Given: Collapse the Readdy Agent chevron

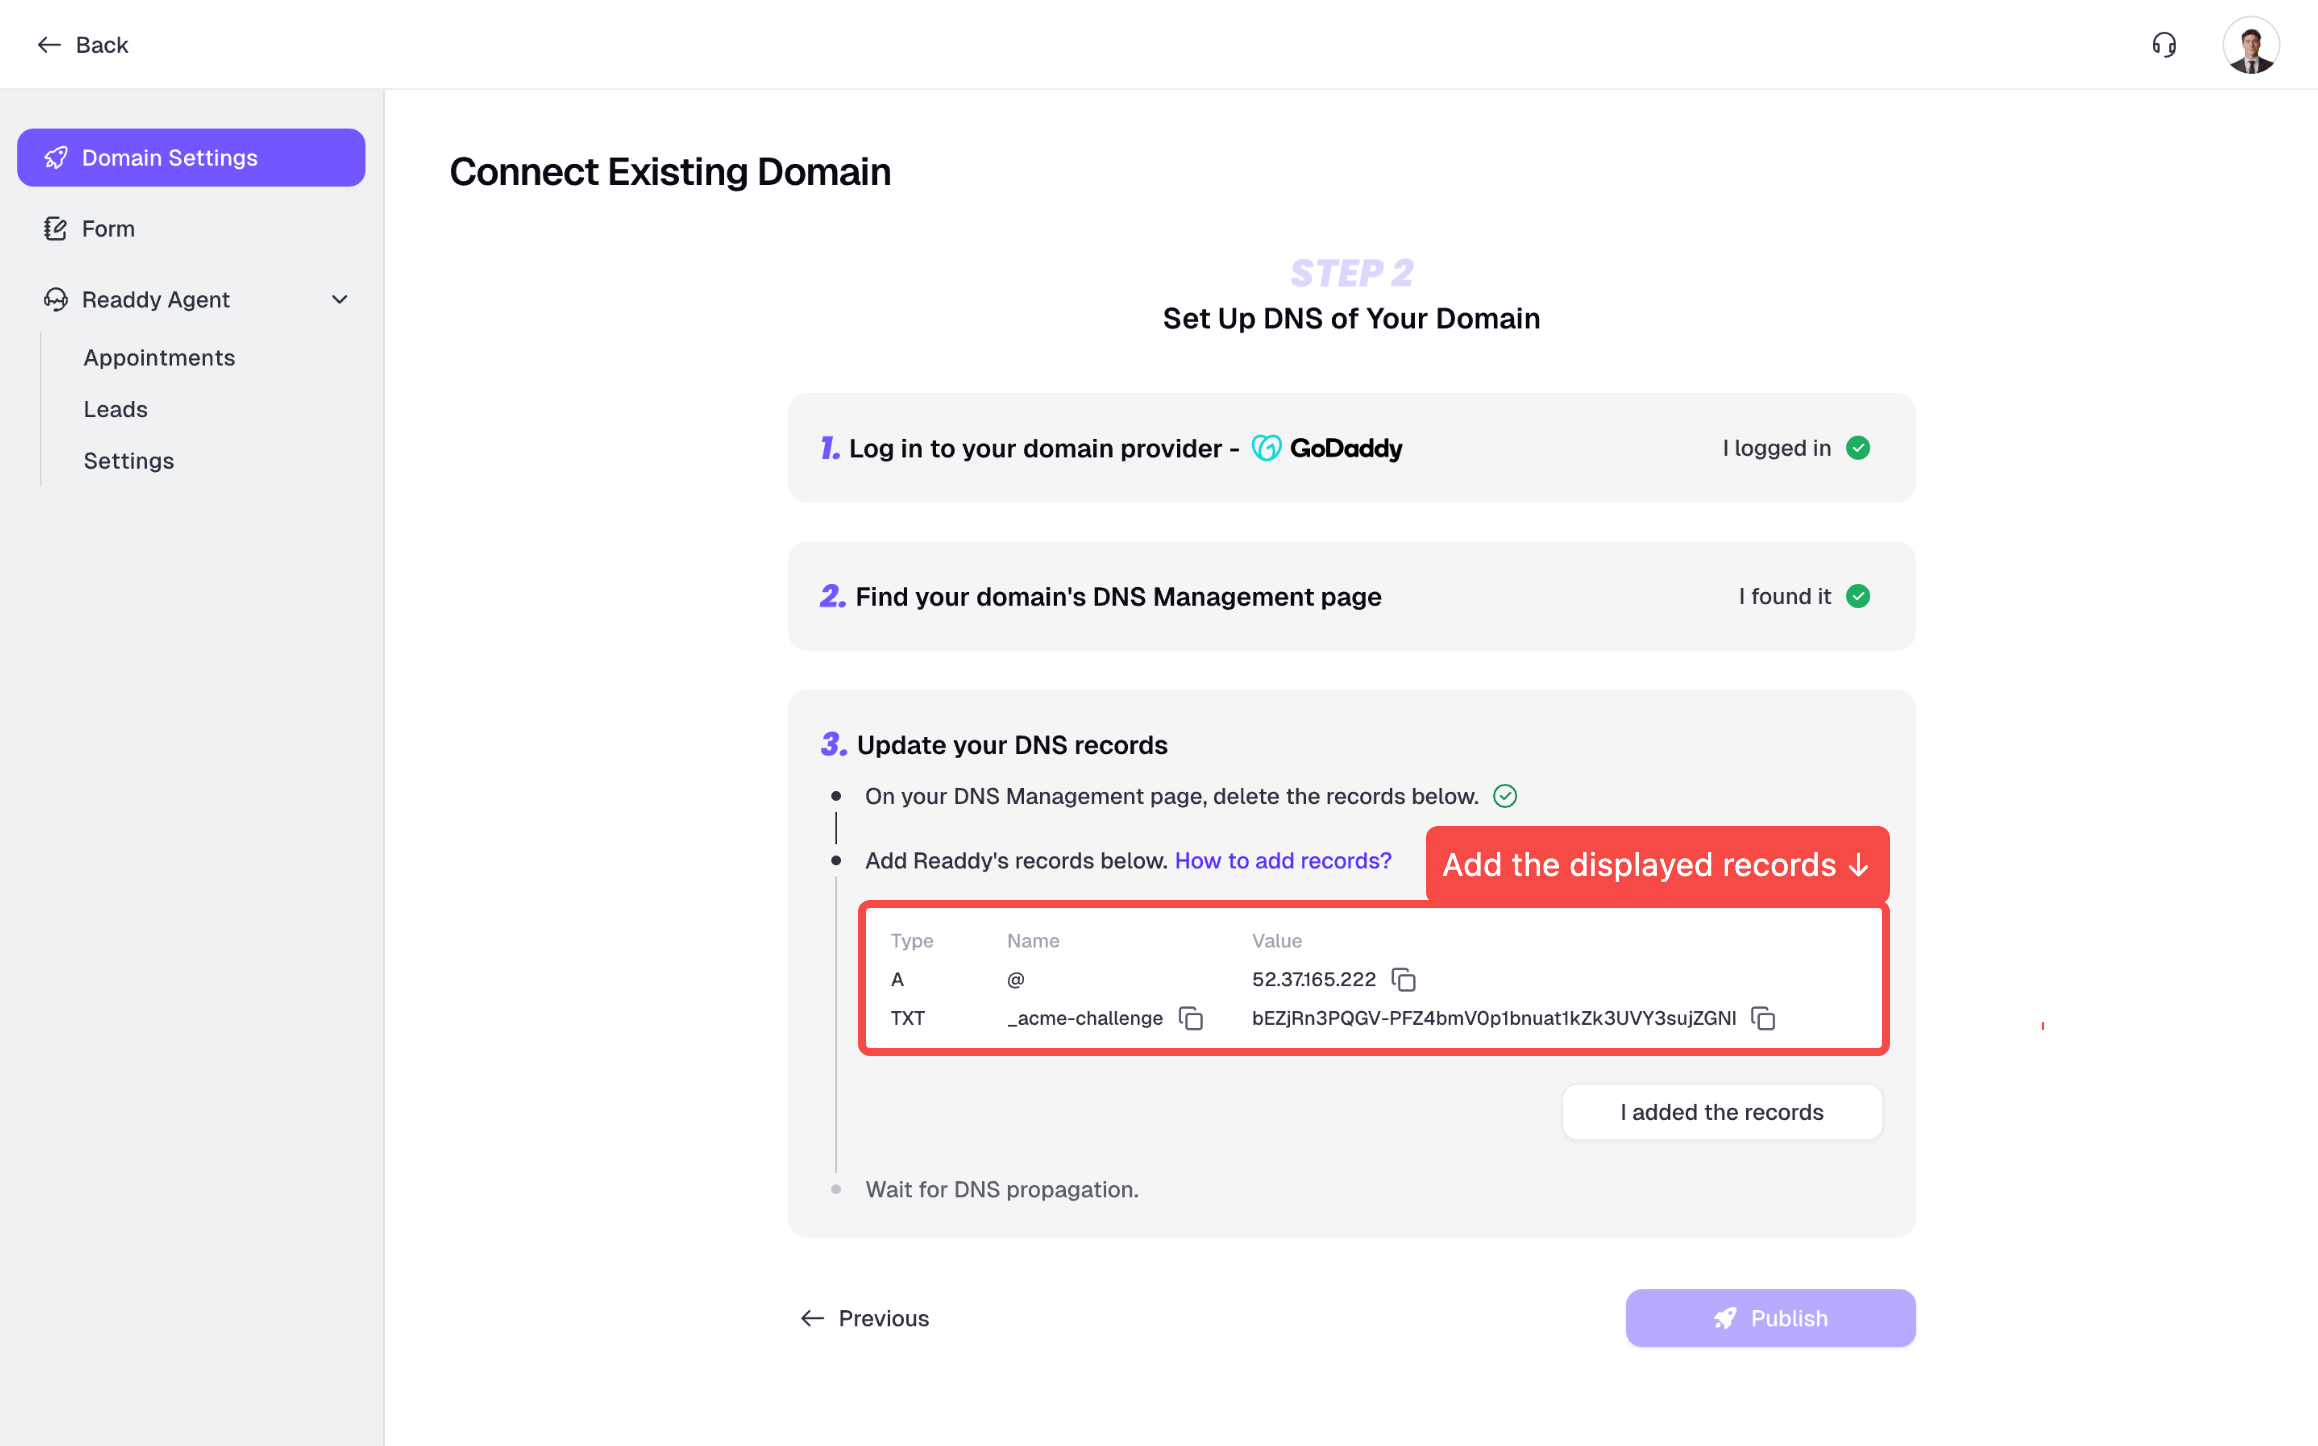Looking at the screenshot, I should click(x=340, y=300).
